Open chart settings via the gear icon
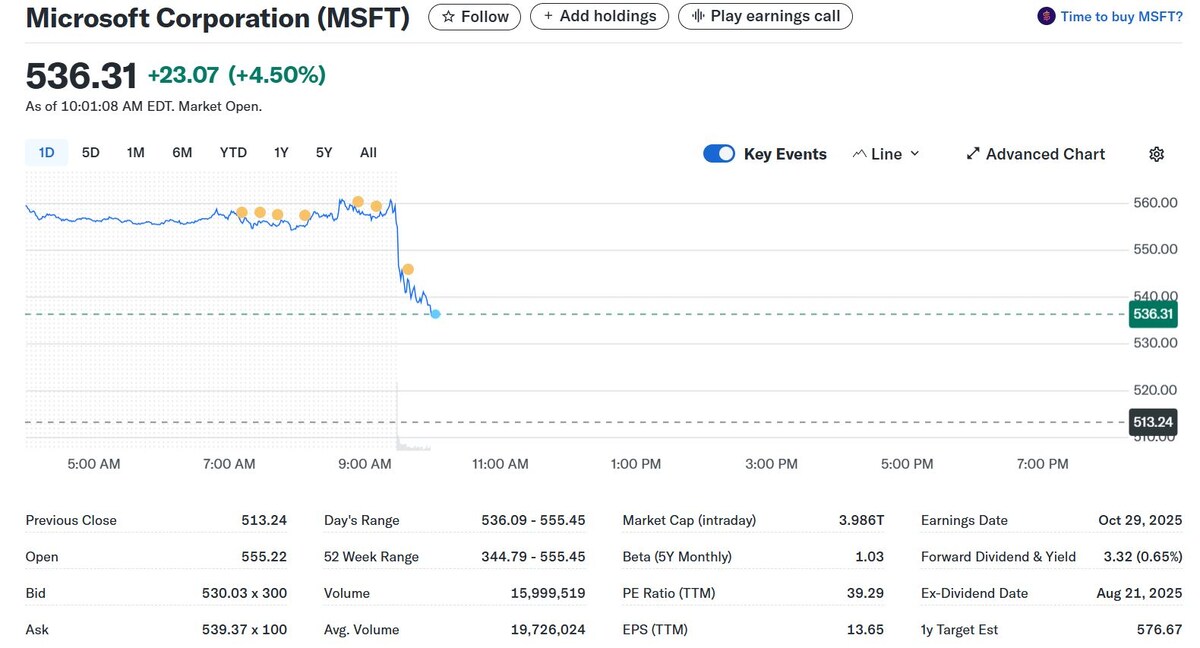Image resolution: width=1200 pixels, height=648 pixels. pos(1156,153)
